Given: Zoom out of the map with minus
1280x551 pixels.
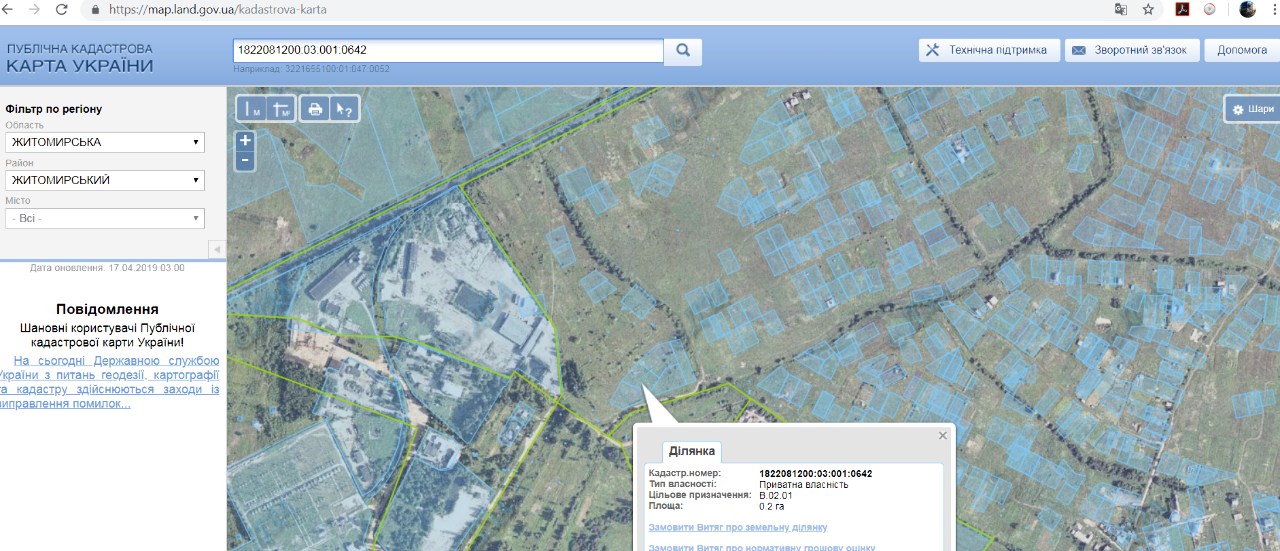Looking at the screenshot, I should tap(246, 160).
